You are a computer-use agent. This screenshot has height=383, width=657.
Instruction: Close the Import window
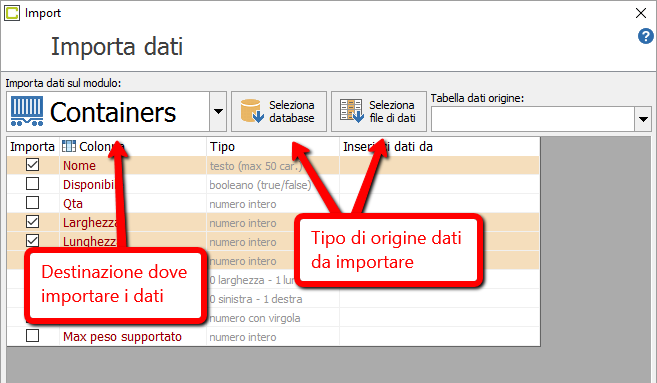641,13
